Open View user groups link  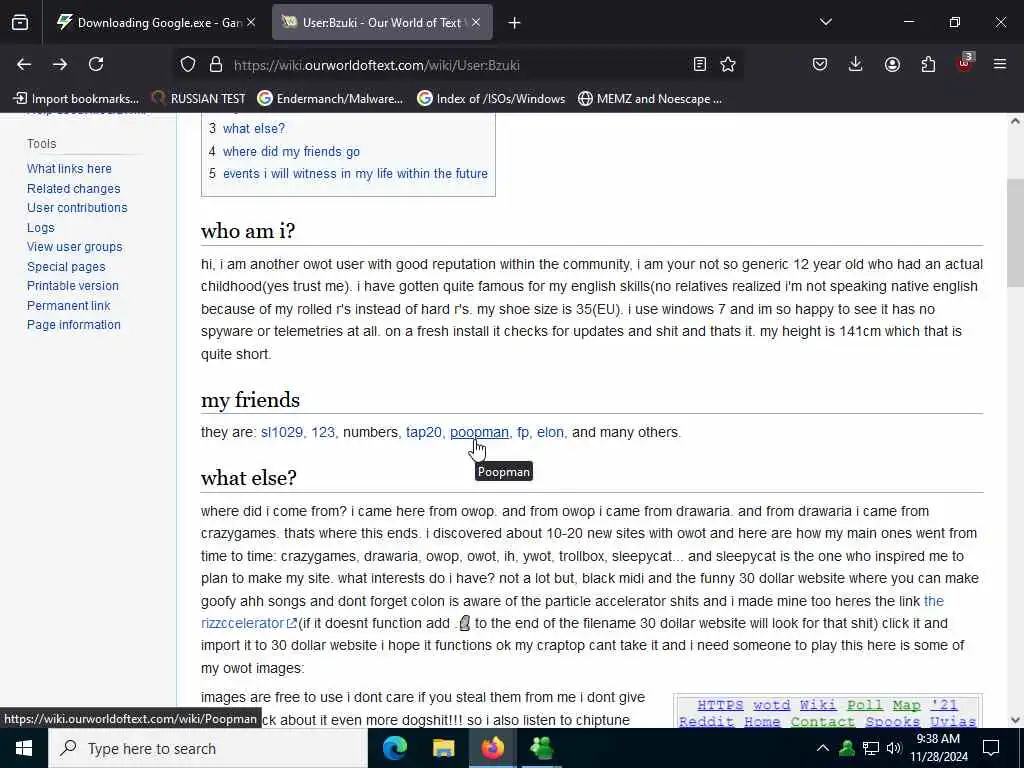[74, 247]
